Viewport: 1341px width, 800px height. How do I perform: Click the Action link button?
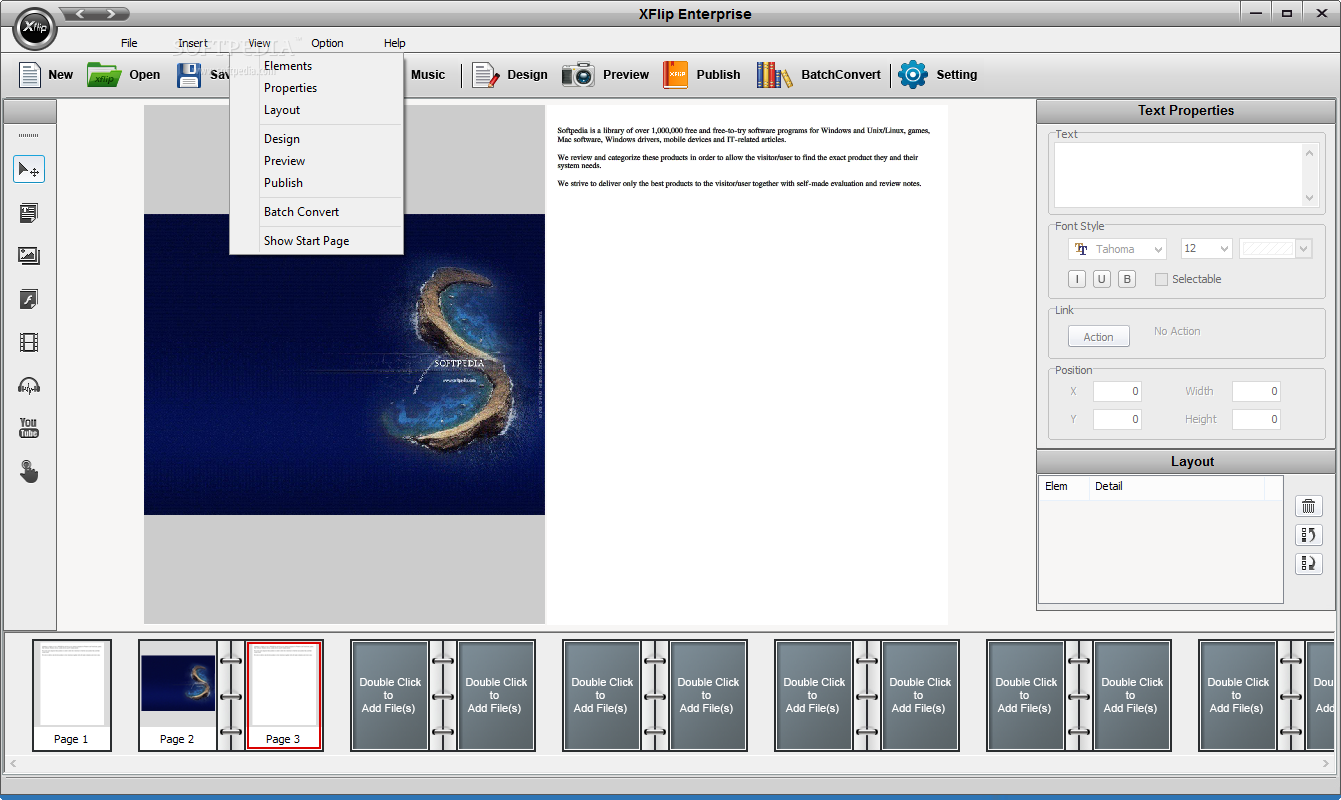pyautogui.click(x=1098, y=337)
